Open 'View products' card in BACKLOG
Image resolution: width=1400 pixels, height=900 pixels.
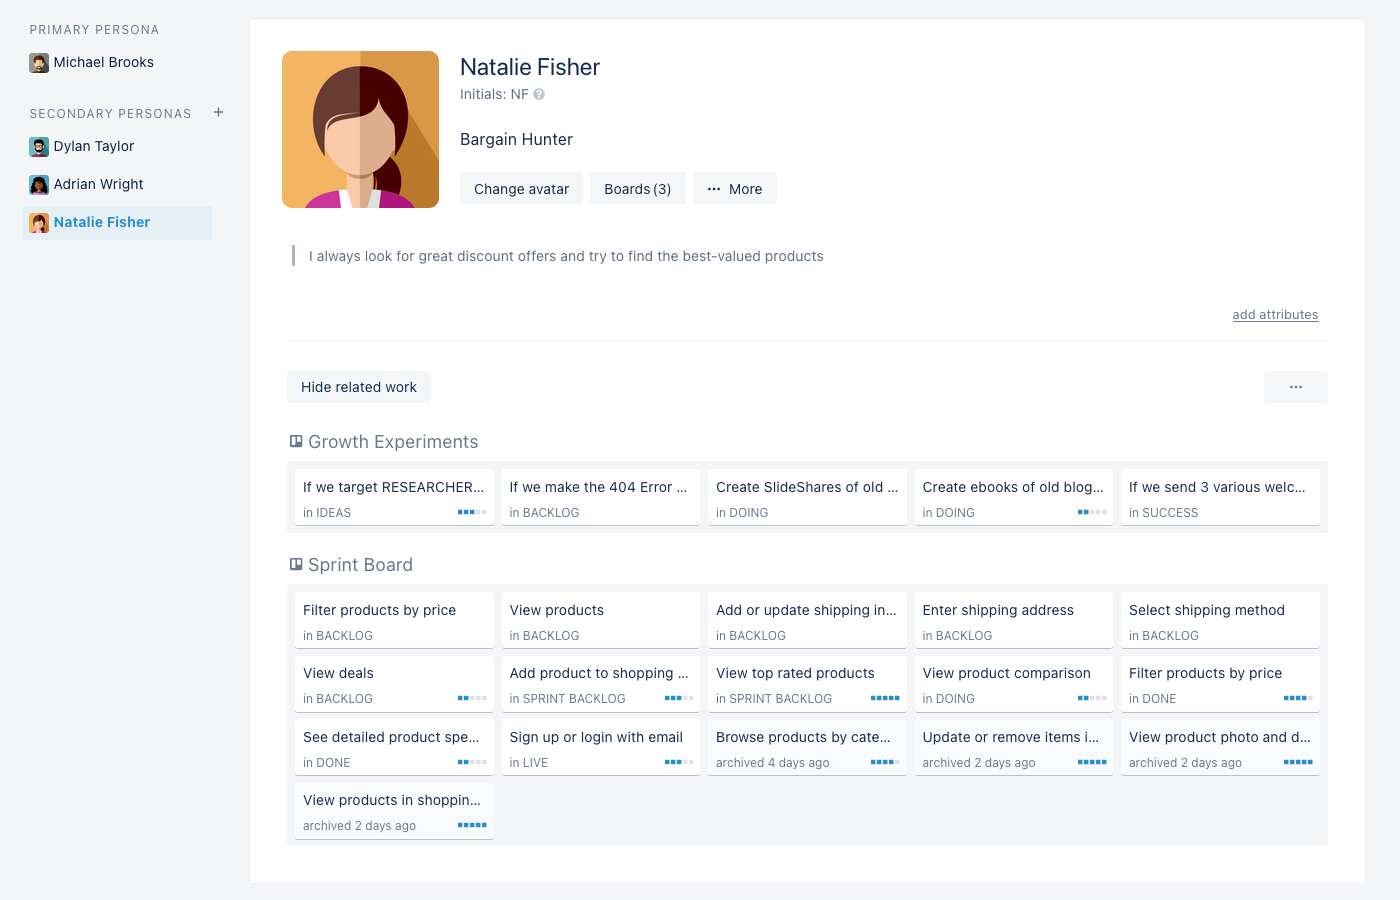[x=600, y=620]
